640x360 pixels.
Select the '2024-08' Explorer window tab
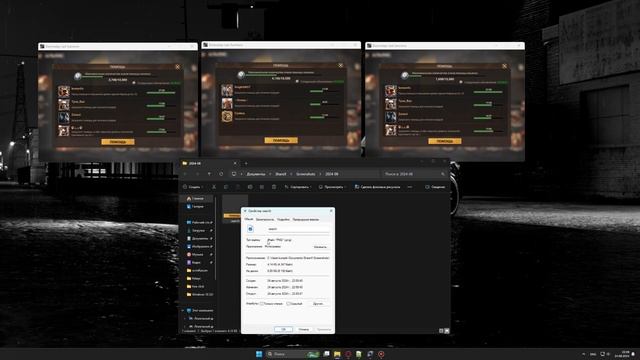coord(209,163)
